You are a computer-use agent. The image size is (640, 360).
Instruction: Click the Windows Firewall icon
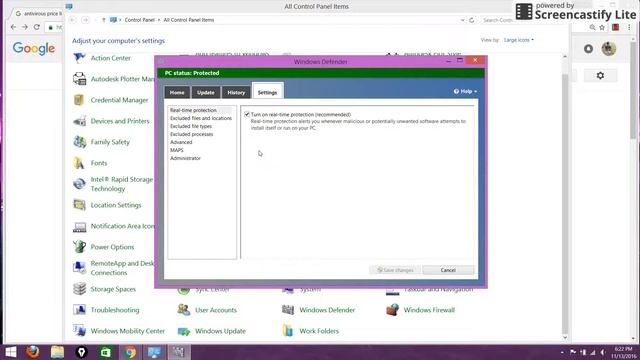click(392, 310)
